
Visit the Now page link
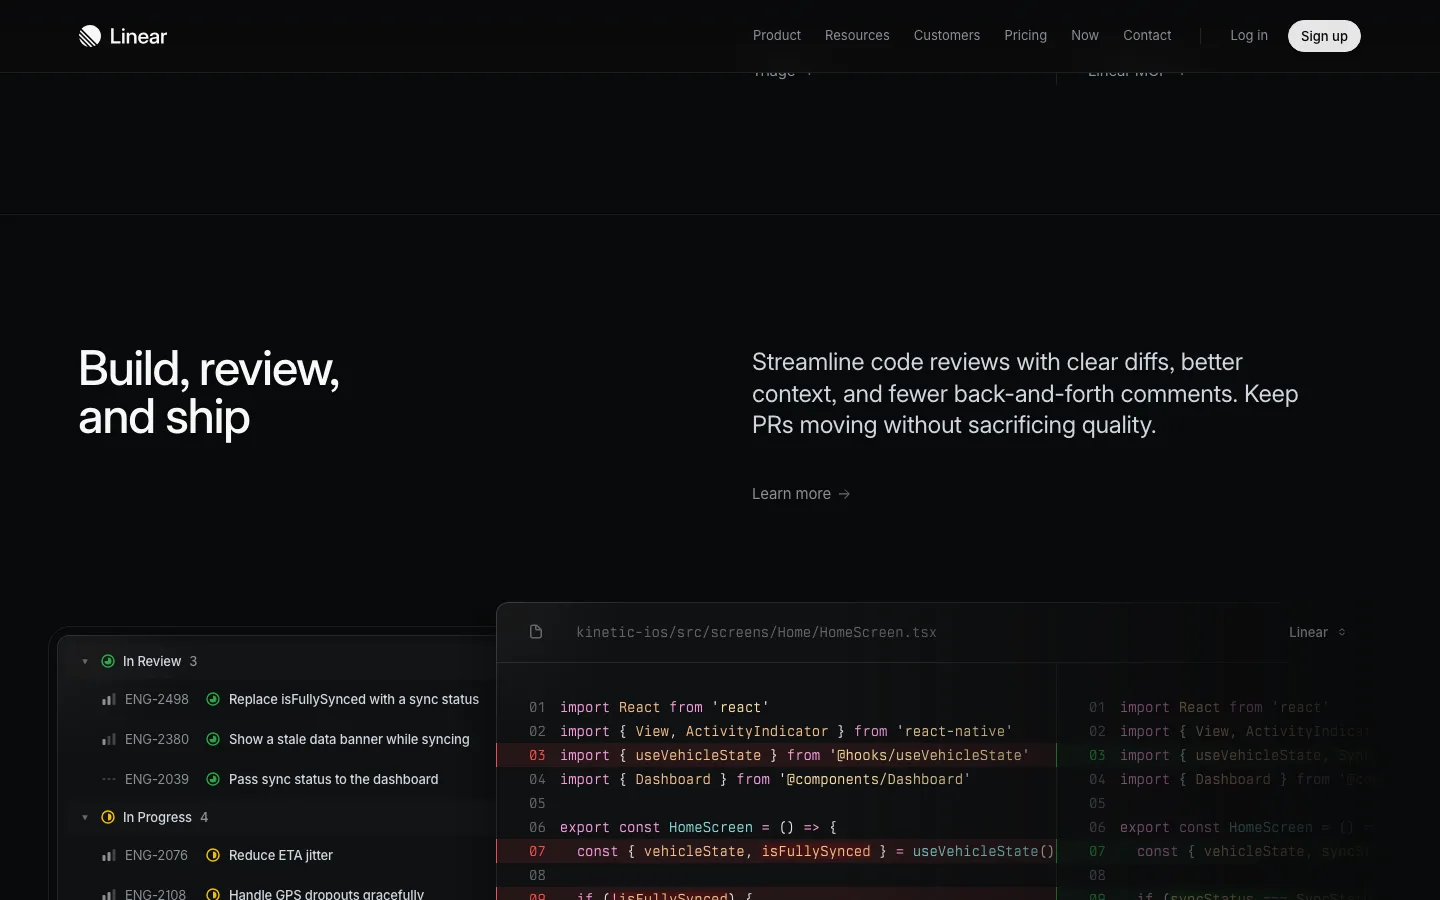(1085, 35)
